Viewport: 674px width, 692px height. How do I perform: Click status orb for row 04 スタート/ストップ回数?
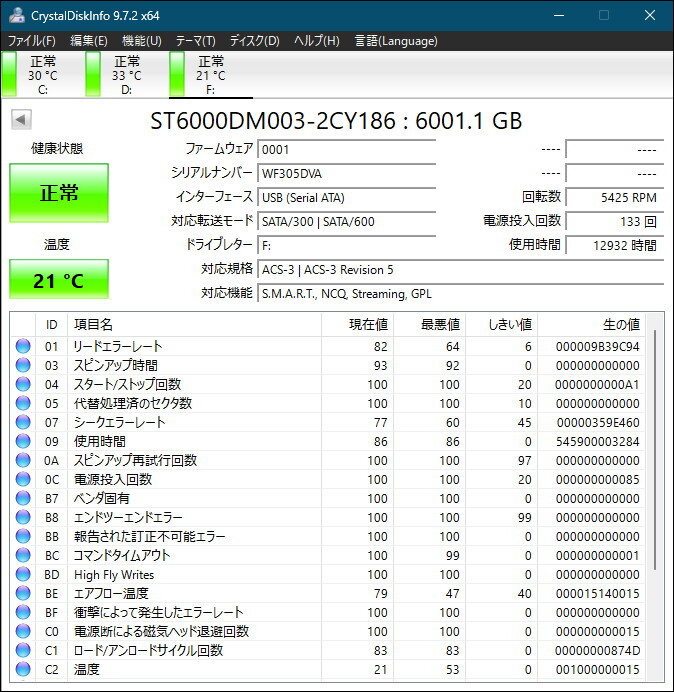(23, 384)
